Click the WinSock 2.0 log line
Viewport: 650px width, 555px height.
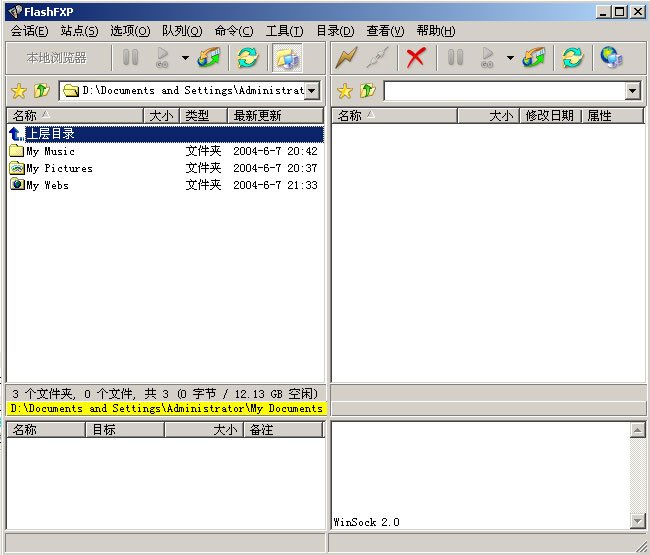[x=366, y=522]
